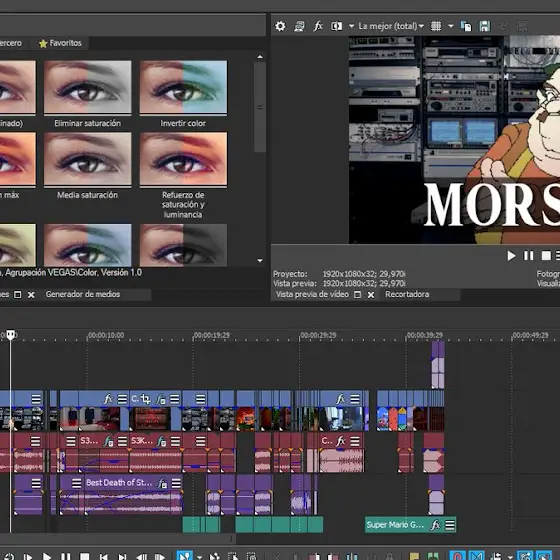560x560 pixels.
Task: Select Invertir color preset thumbnail
Action: tap(183, 87)
